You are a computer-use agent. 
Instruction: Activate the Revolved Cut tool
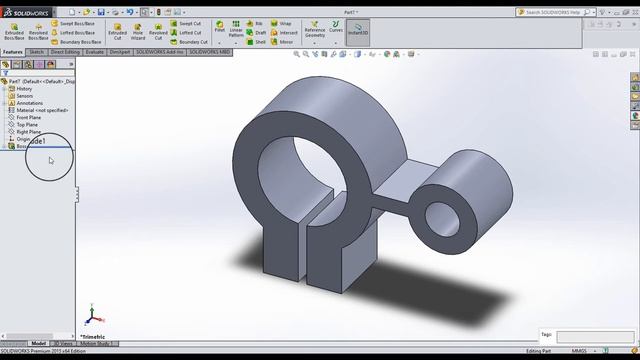(x=158, y=32)
